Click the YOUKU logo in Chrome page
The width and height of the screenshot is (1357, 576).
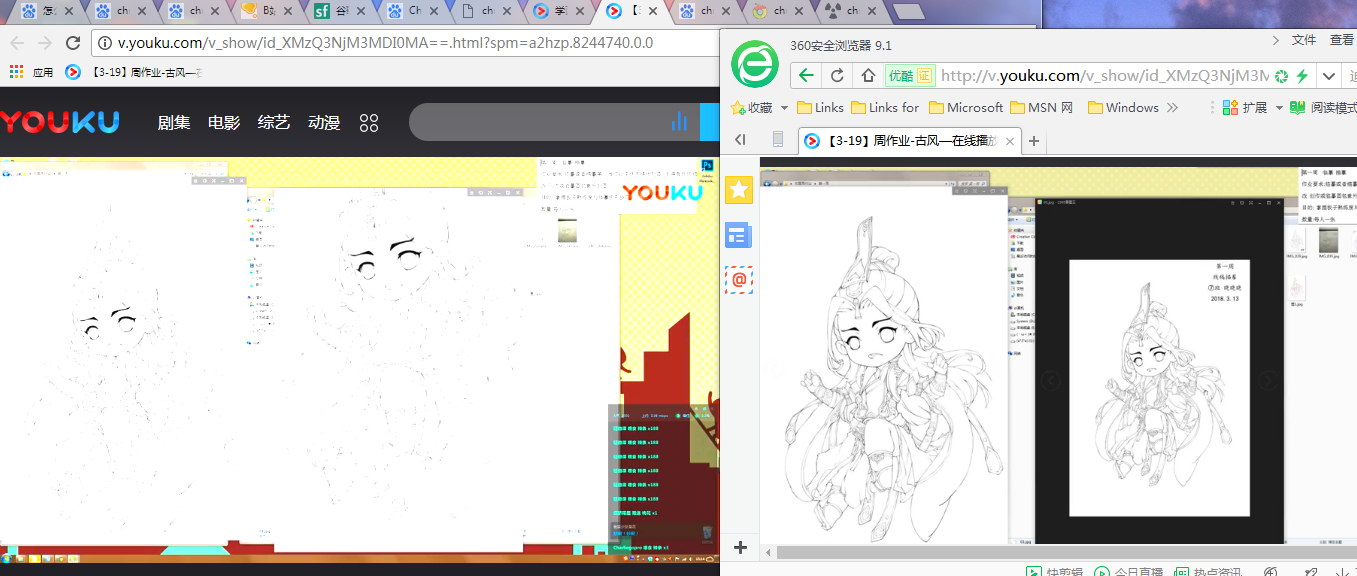[60, 123]
